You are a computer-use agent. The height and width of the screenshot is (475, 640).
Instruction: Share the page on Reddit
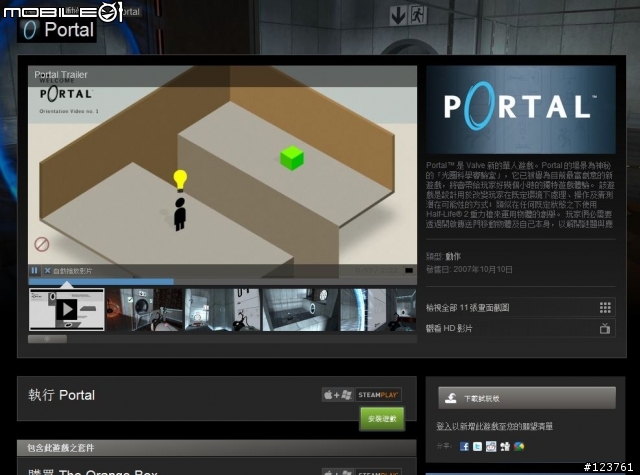tap(491, 446)
